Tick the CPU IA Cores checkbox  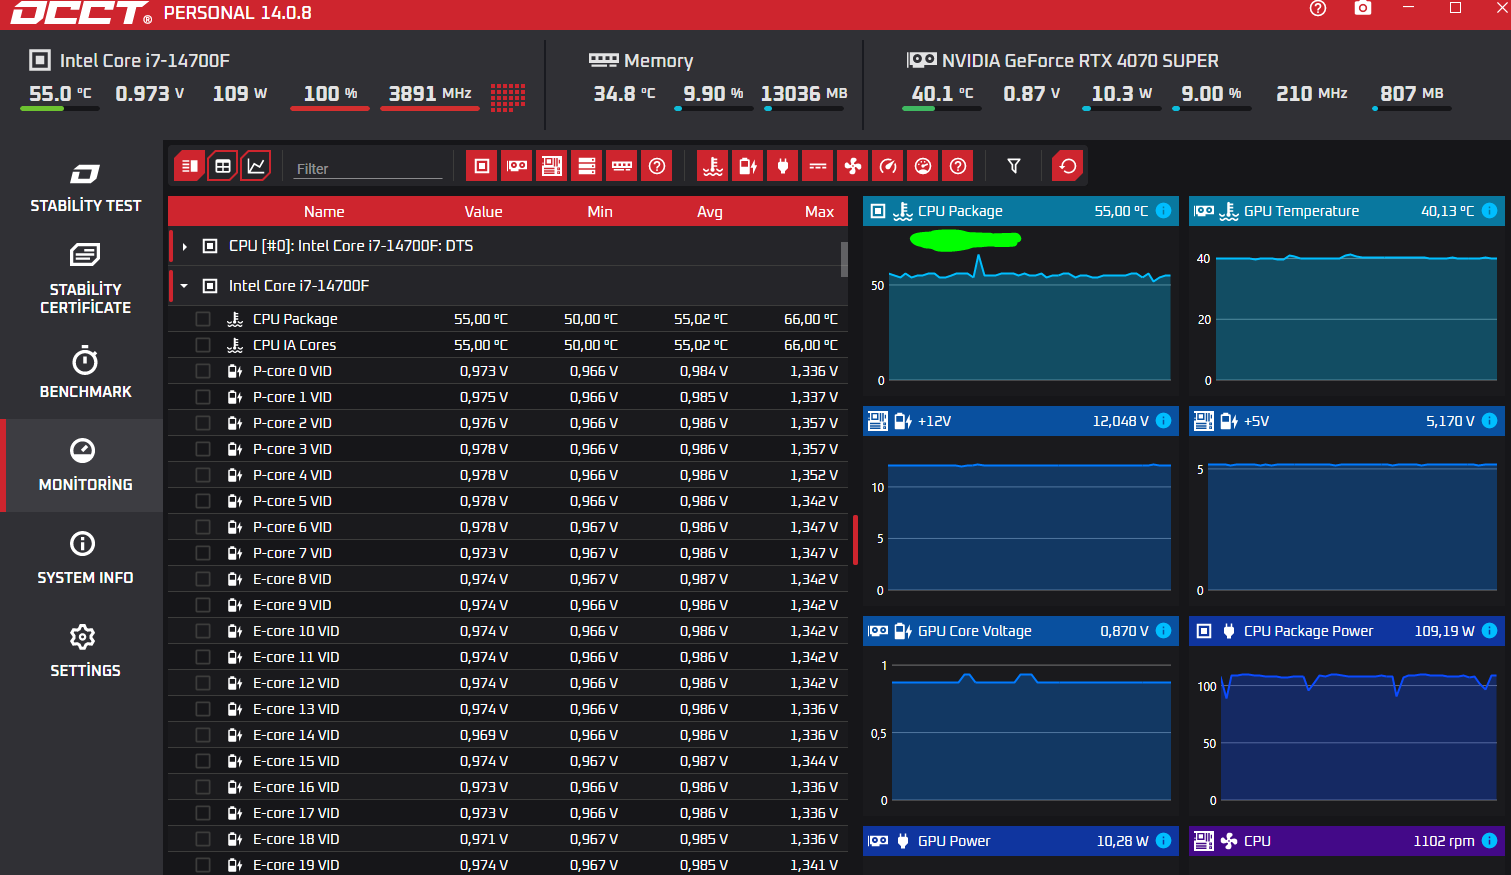[x=203, y=345]
